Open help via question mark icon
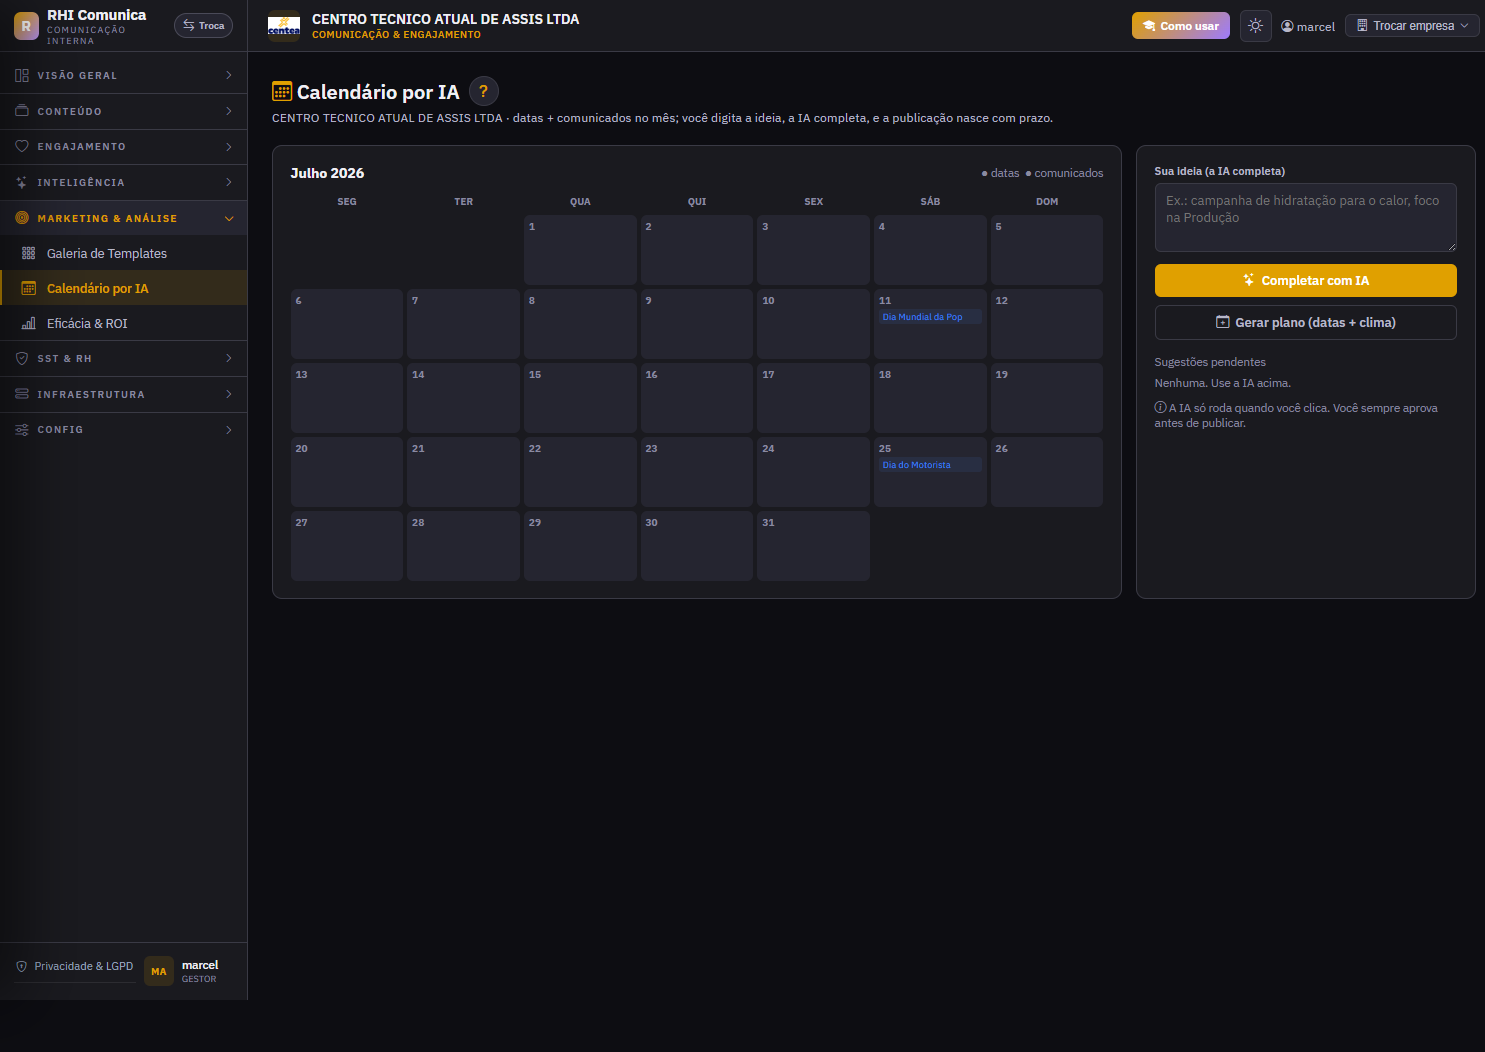This screenshot has width=1485, height=1052. (x=484, y=91)
